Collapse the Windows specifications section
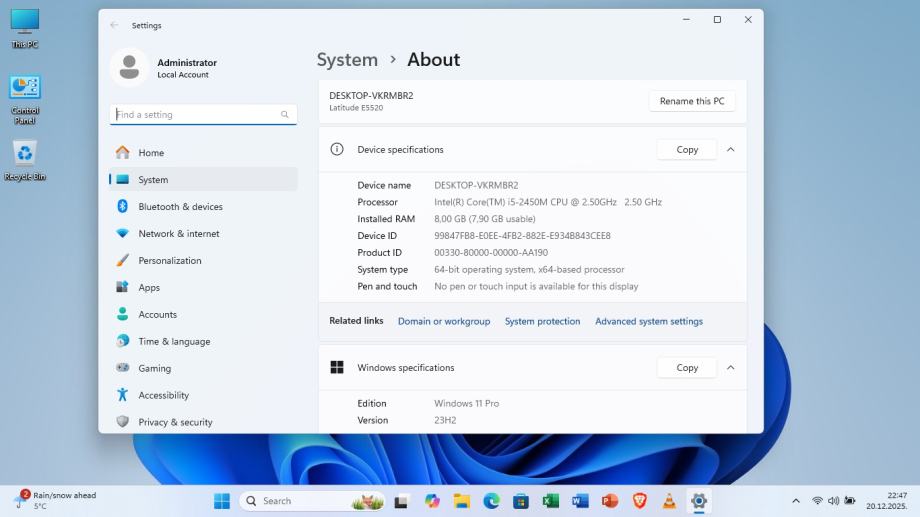The width and height of the screenshot is (920, 517). click(x=730, y=368)
